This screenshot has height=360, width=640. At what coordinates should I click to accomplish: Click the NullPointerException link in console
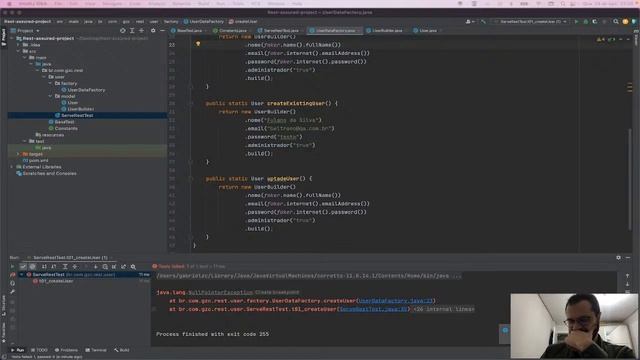point(220,292)
